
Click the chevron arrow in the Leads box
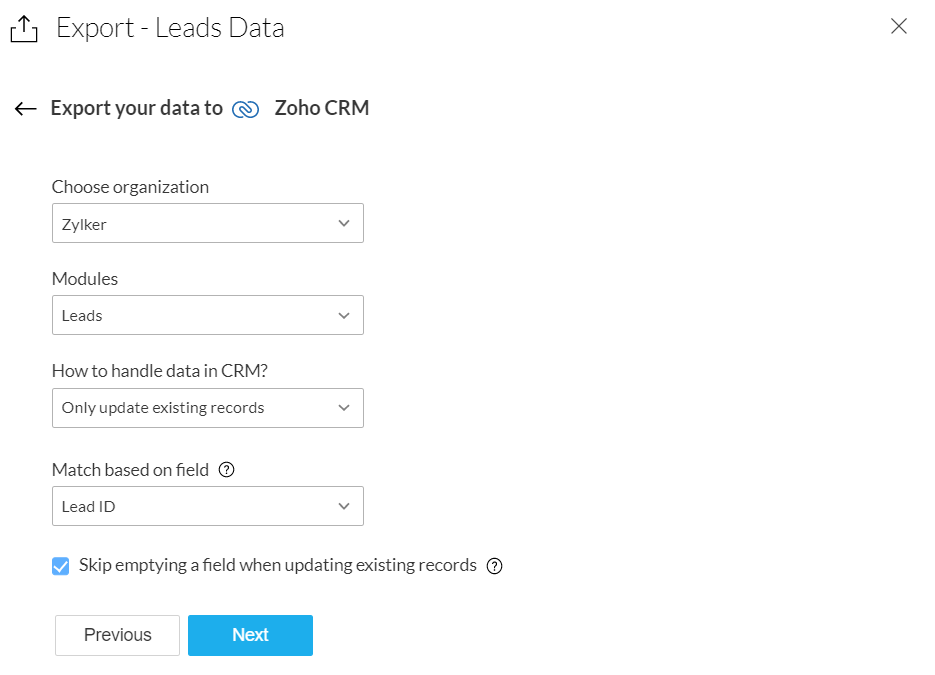tap(344, 315)
